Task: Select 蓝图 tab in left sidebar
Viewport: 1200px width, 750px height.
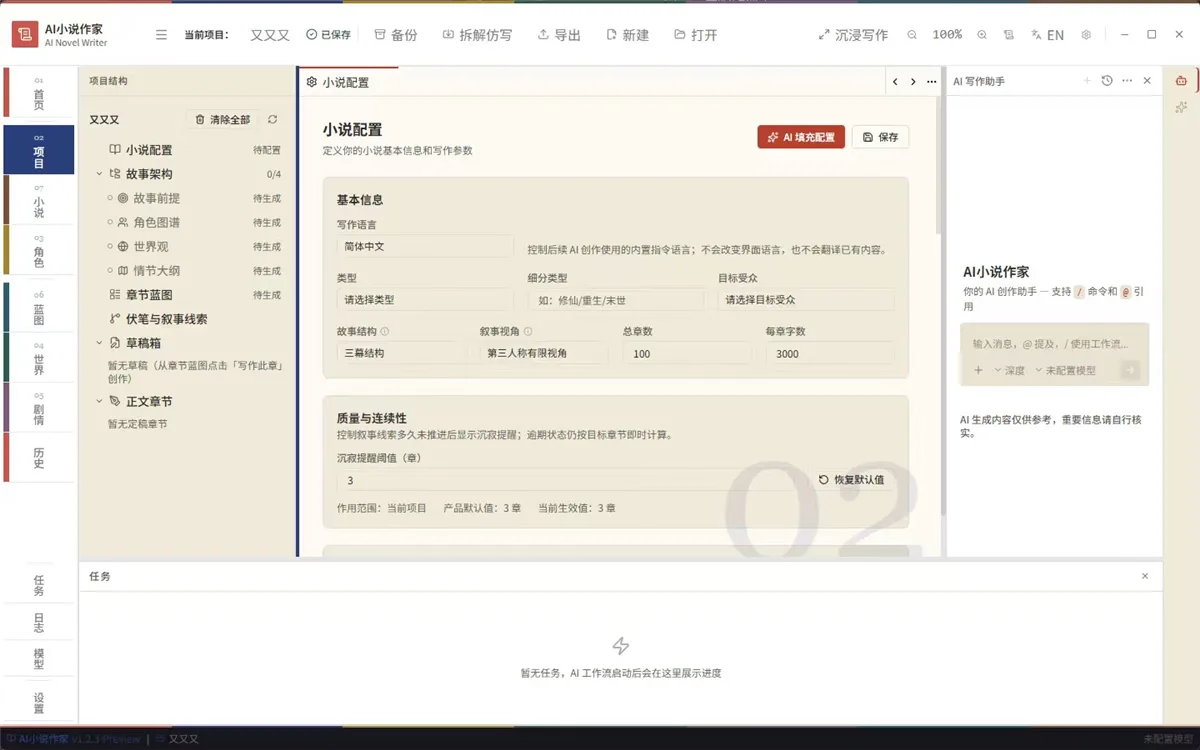Action: click(39, 307)
